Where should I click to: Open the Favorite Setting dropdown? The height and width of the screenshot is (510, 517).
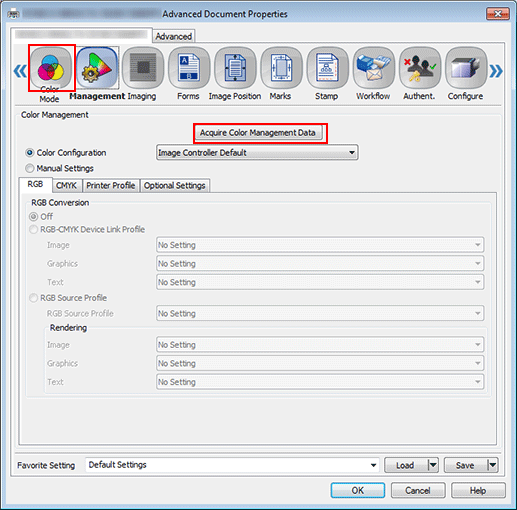click(232, 465)
